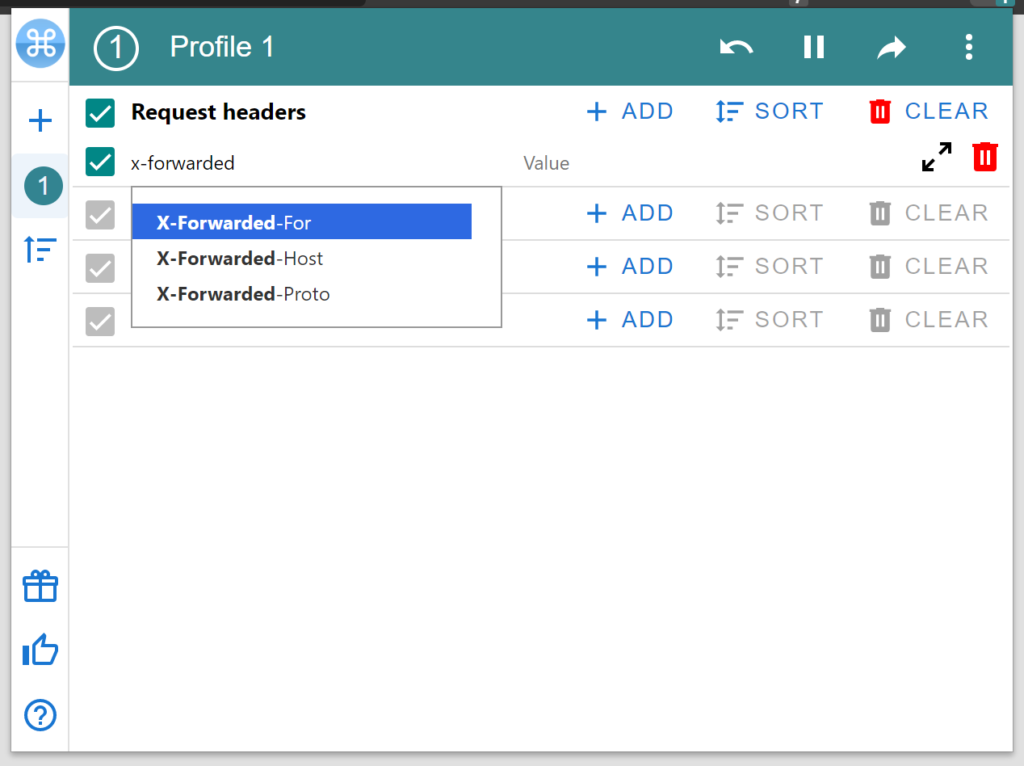Delete the x-forwarded header row

coord(985,157)
